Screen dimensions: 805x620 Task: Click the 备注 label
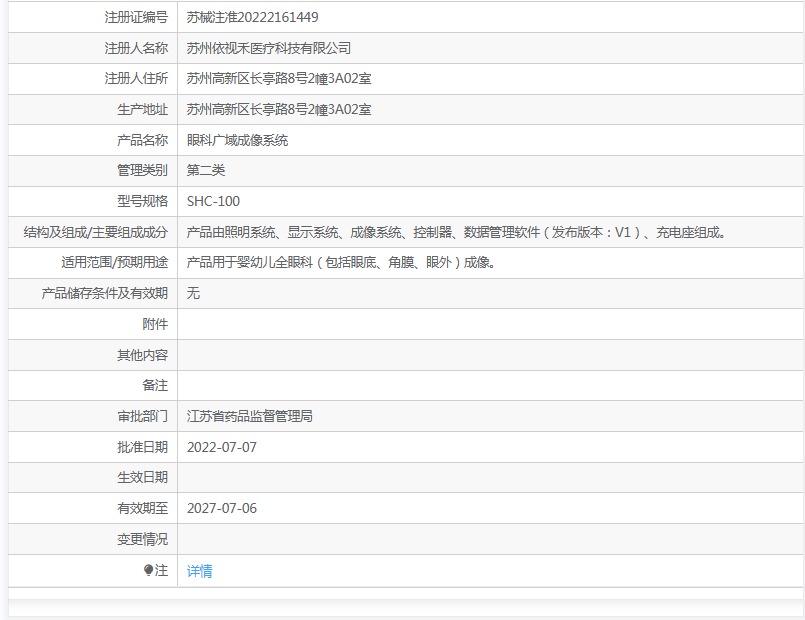coord(155,385)
